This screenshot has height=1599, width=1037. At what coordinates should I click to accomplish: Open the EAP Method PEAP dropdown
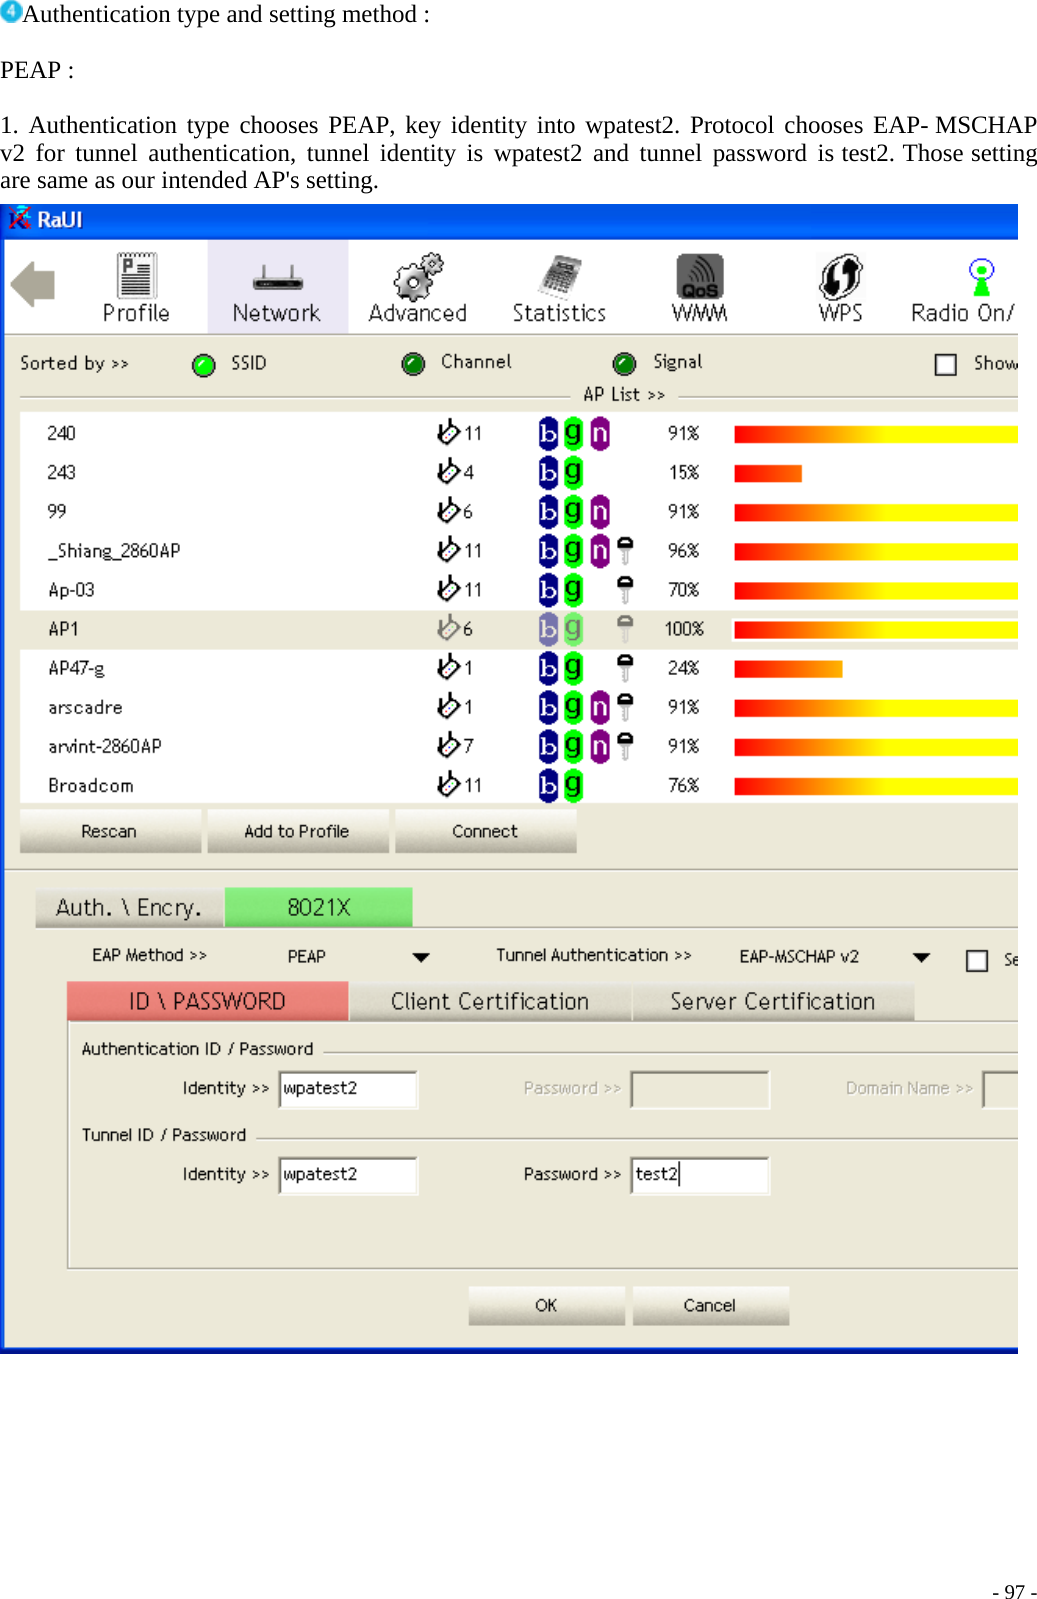coord(421,957)
